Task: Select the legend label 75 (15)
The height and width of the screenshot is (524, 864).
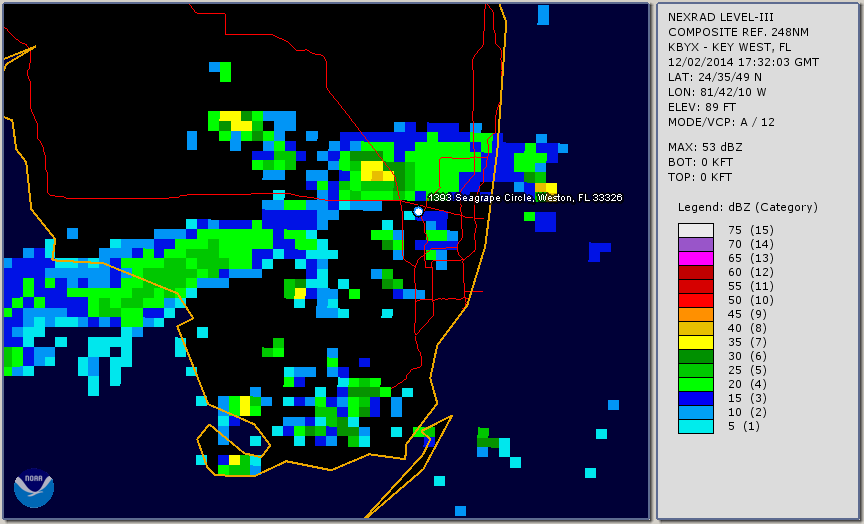Action: pos(750,230)
